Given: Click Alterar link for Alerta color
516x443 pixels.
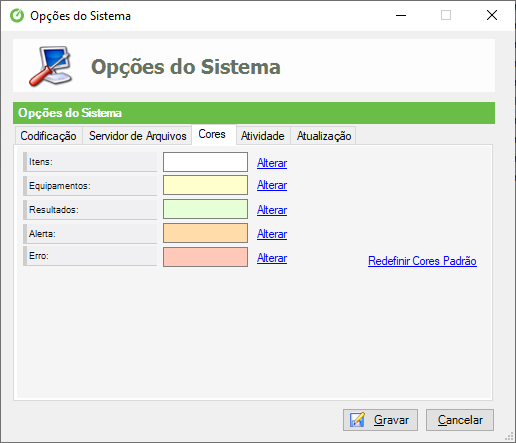Looking at the screenshot, I should point(272,234).
